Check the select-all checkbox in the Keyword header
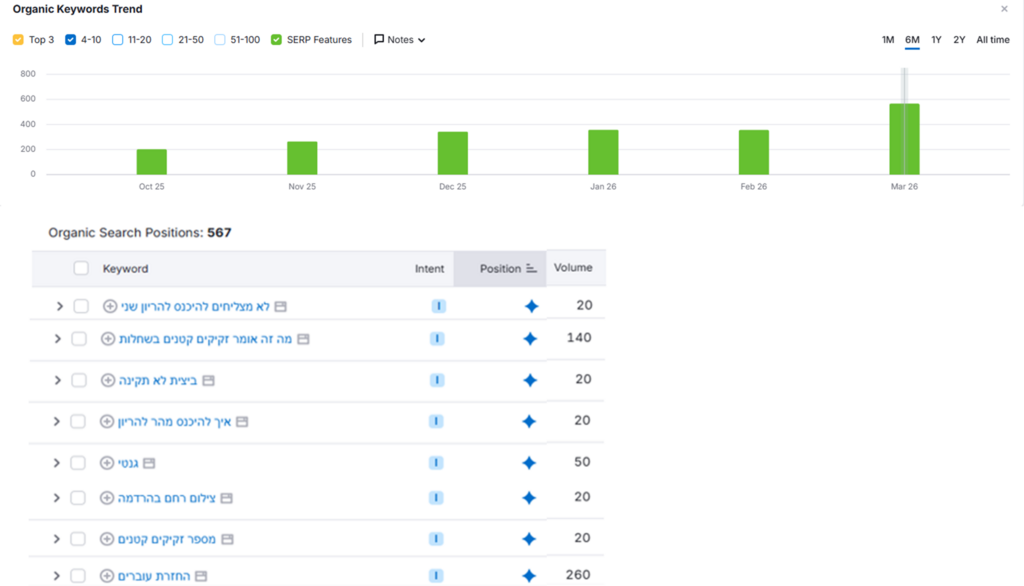Image resolution: width=1024 pixels, height=586 pixels. click(81, 269)
